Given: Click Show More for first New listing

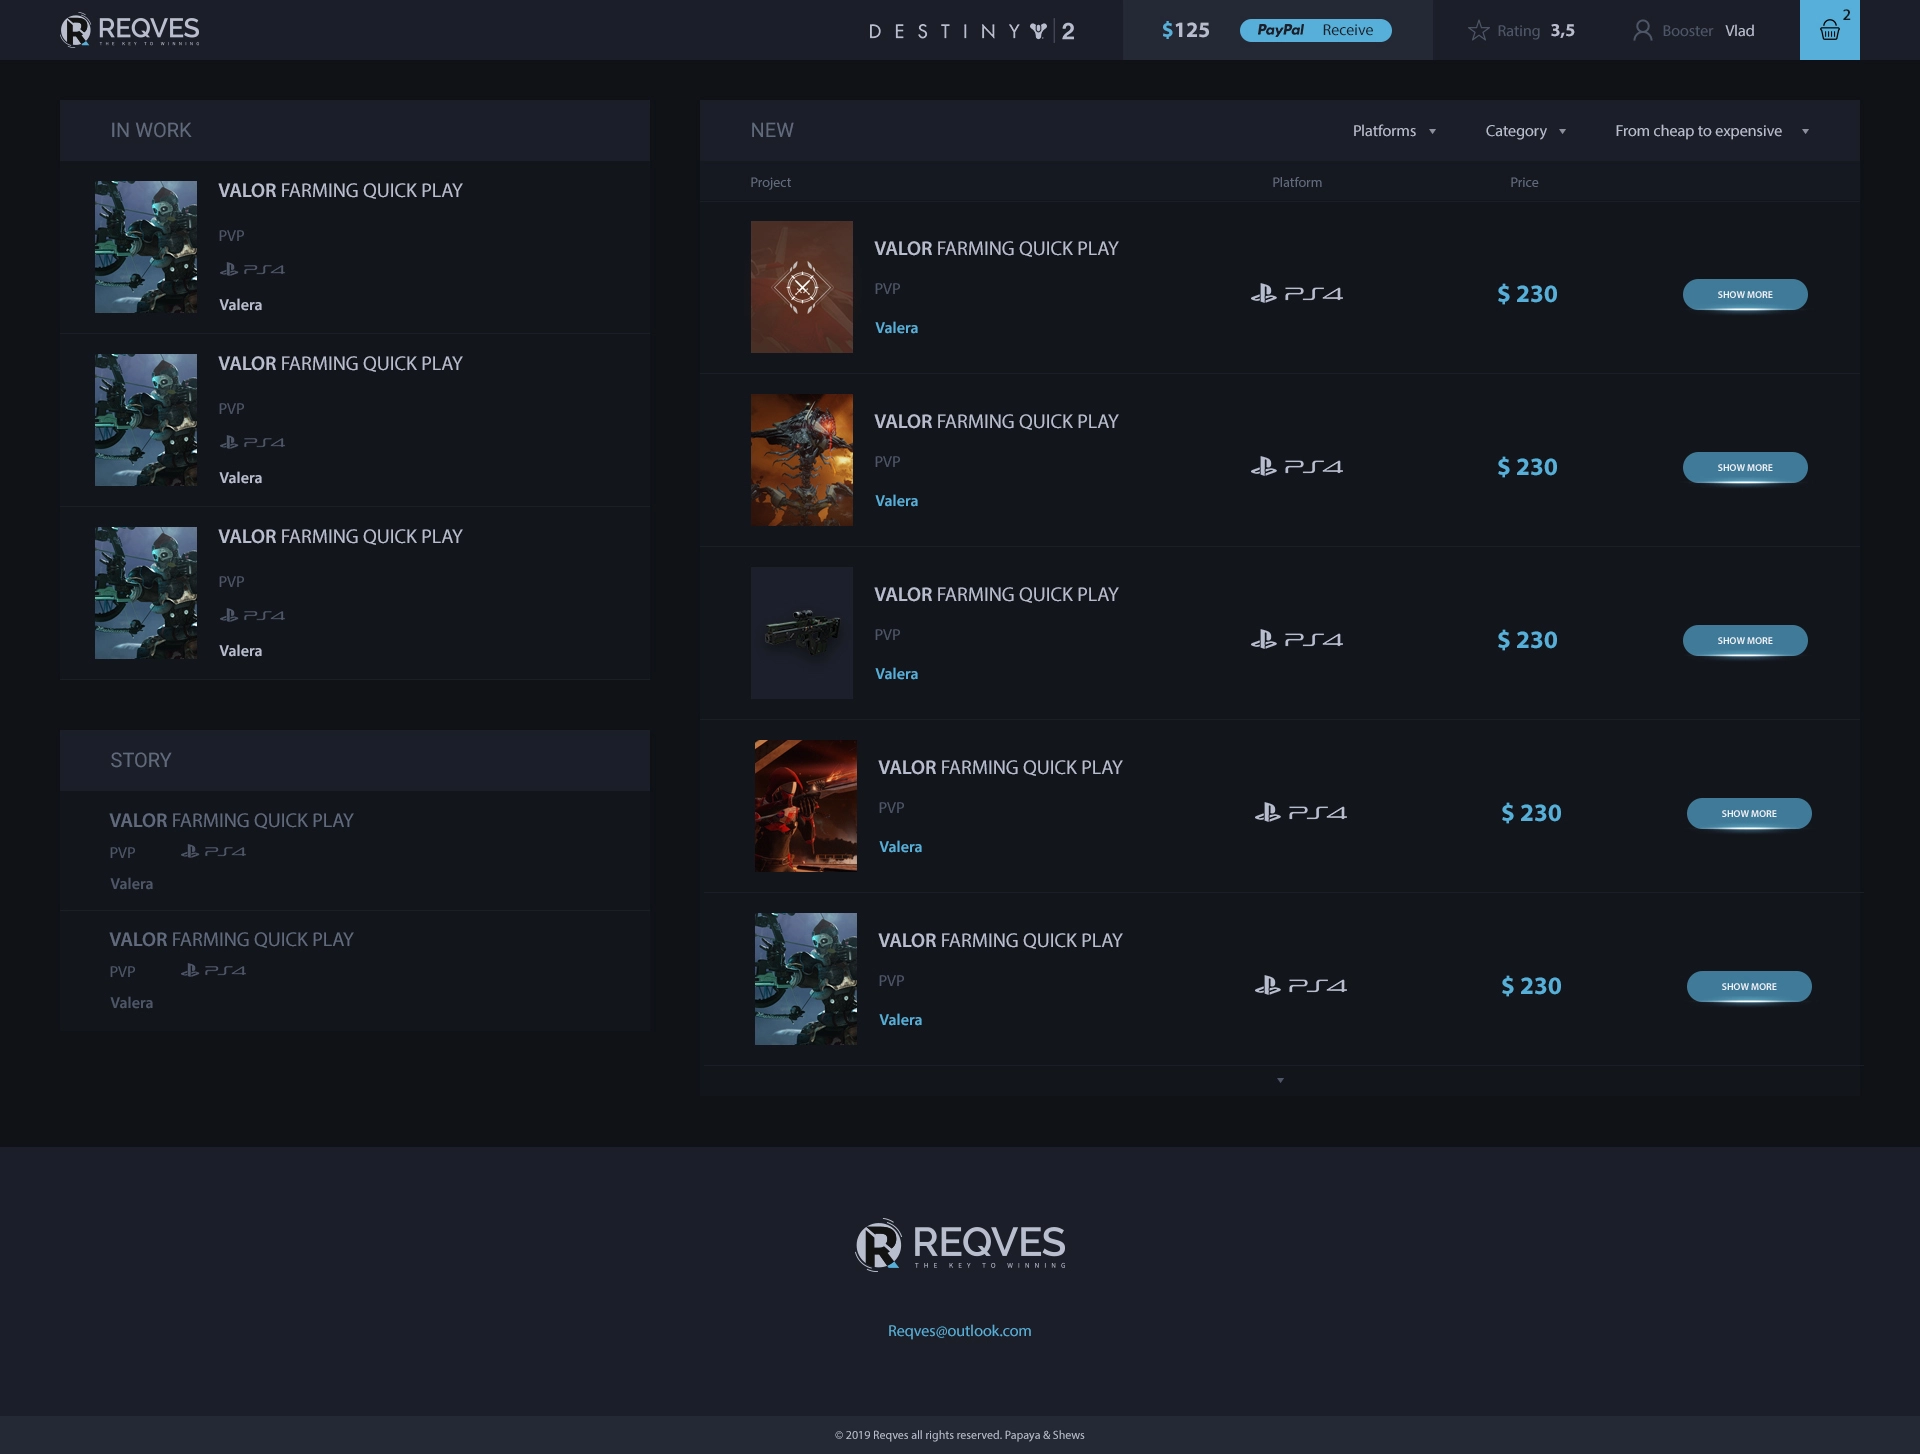Looking at the screenshot, I should tap(1745, 294).
